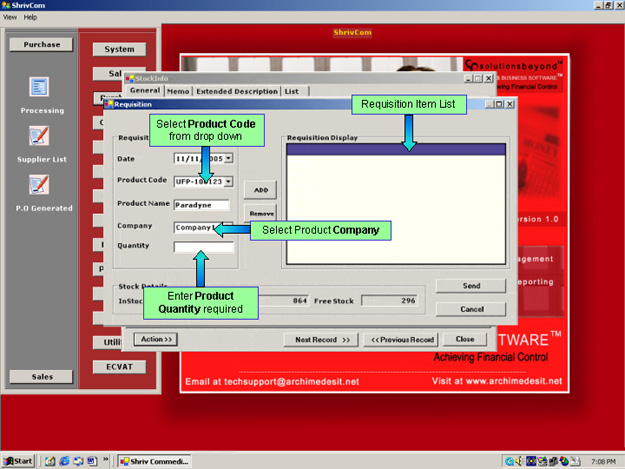Open the Supplier List icon
The image size is (625, 469).
tap(40, 136)
